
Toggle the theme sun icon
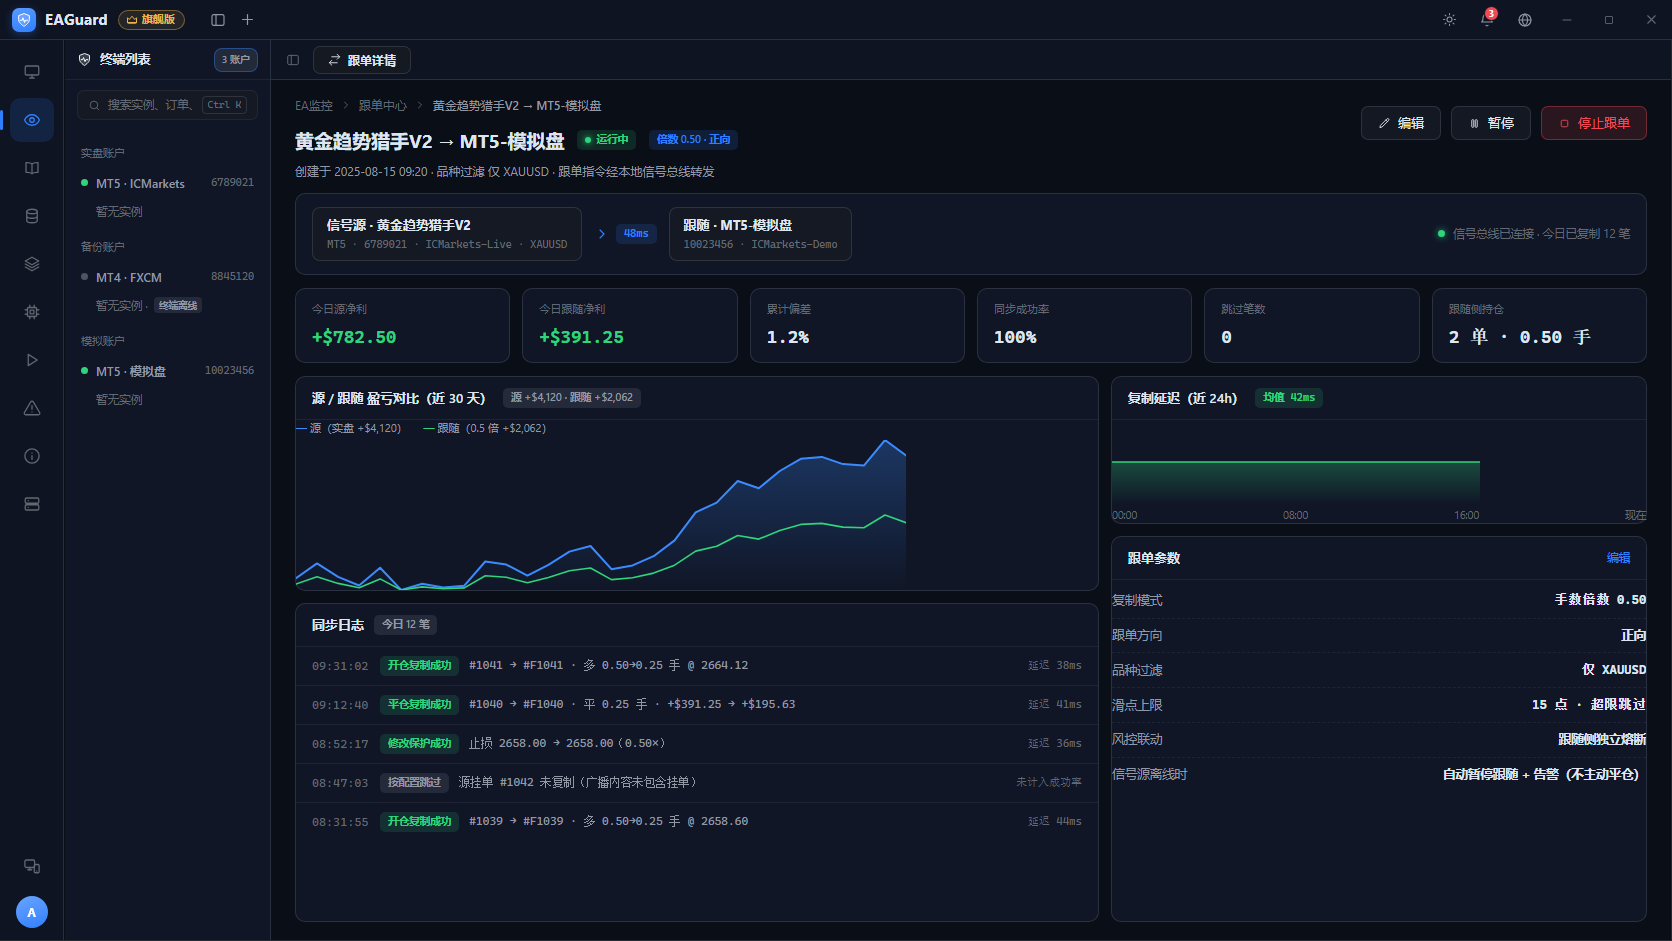tap(1449, 20)
